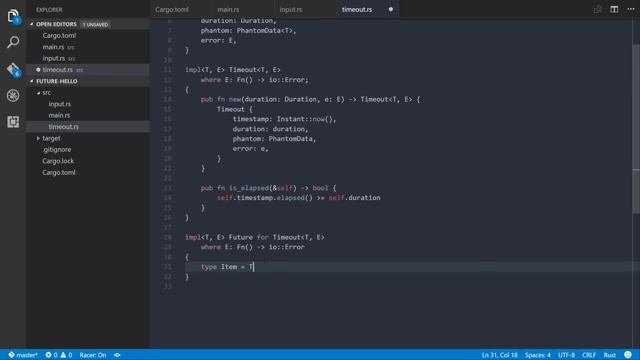Viewport: 640px width, 360px height.
Task: Click line number 31 in gutter
Action: pos(168,267)
